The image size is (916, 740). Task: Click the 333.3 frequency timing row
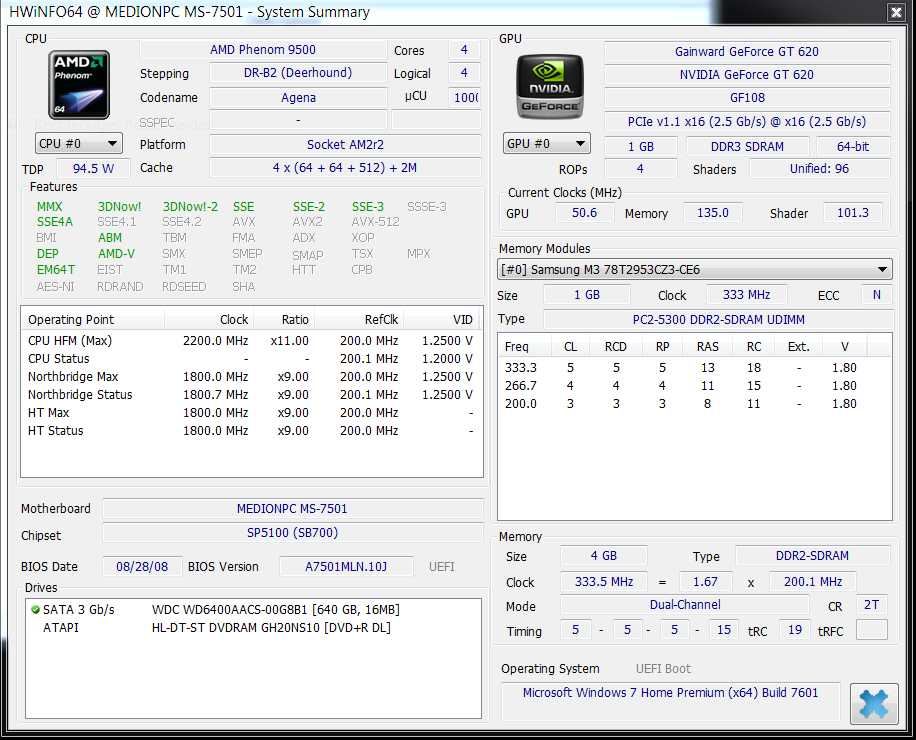[695, 368]
